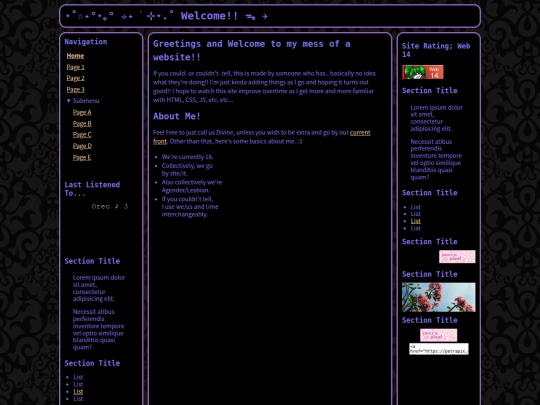This screenshot has width=540, height=405.
Task: Click the 'Last Listened To...' heading
Action: pos(92,189)
